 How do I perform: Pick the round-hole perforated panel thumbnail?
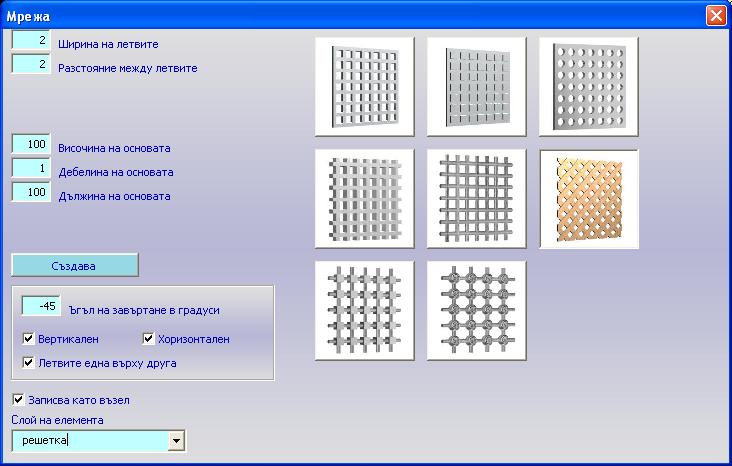pos(589,87)
